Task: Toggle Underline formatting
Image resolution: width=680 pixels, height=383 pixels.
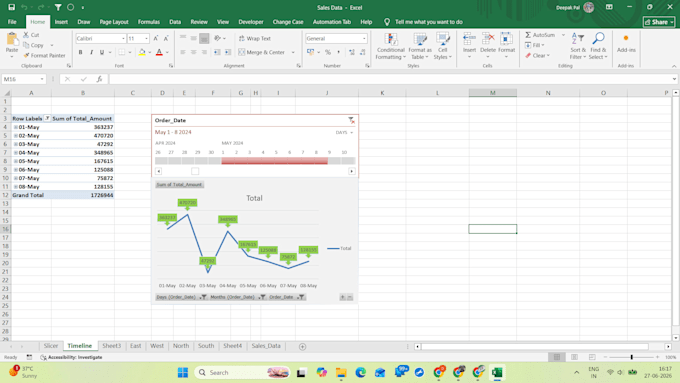Action: tap(102, 52)
